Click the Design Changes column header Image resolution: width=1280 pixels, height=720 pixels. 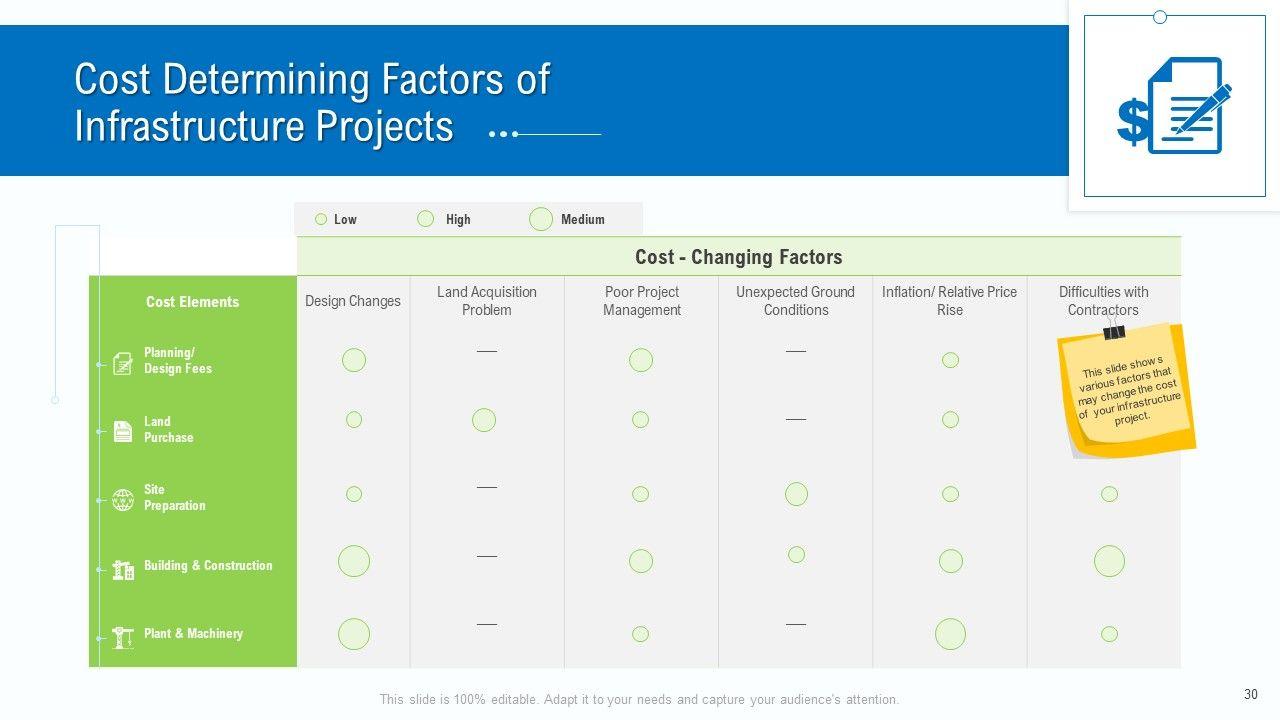pos(353,301)
